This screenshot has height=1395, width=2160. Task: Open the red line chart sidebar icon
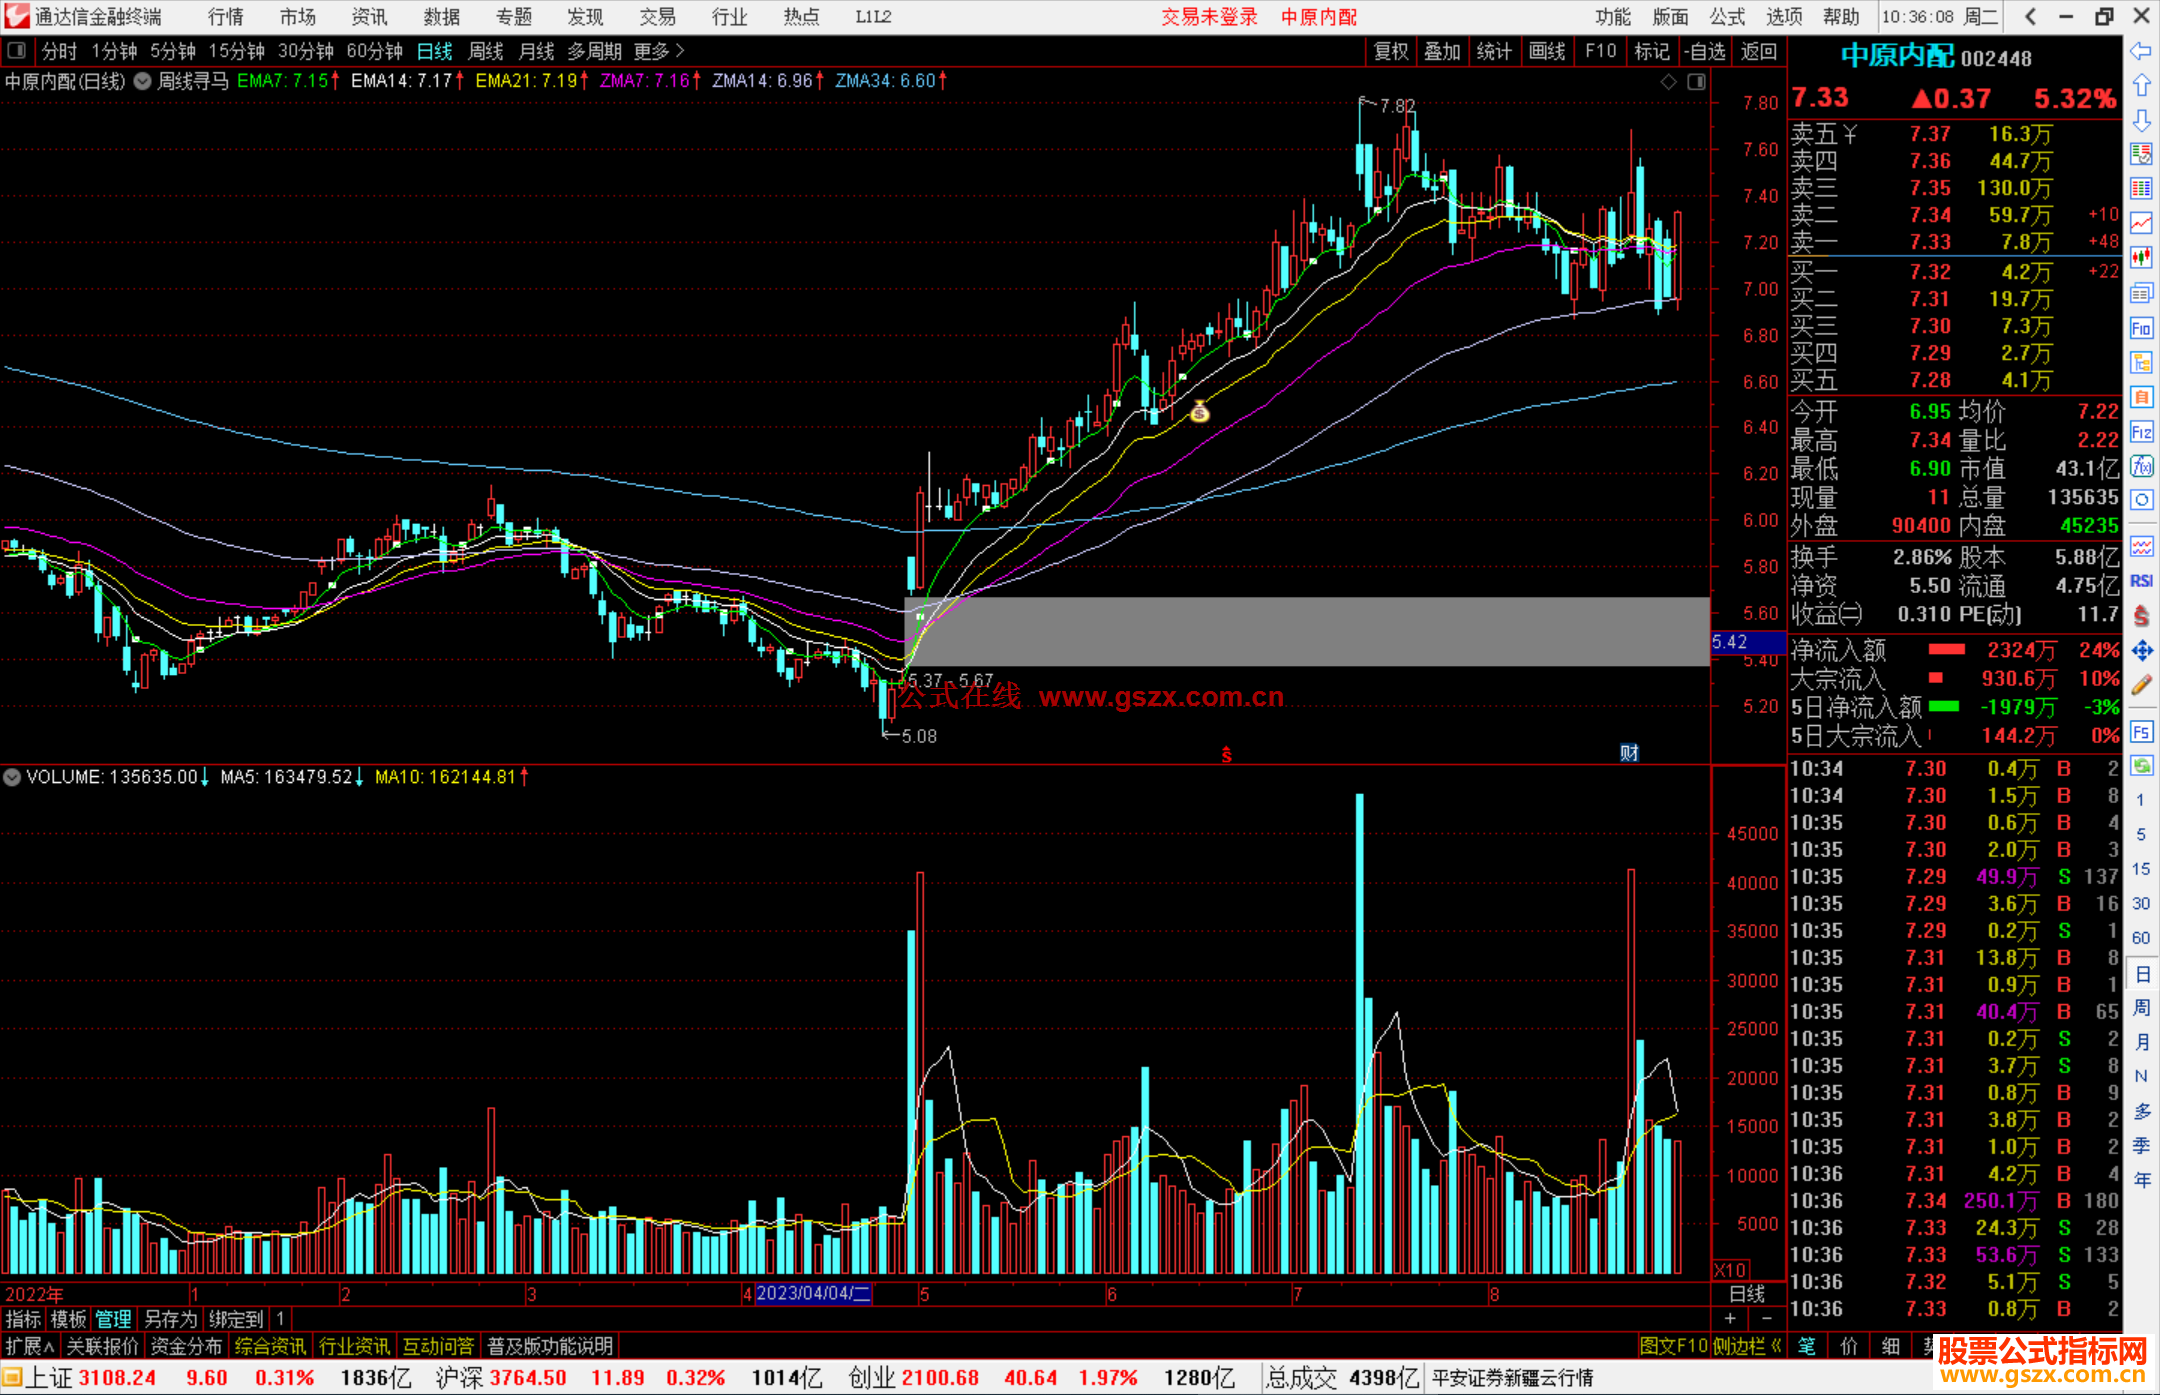point(2141,223)
